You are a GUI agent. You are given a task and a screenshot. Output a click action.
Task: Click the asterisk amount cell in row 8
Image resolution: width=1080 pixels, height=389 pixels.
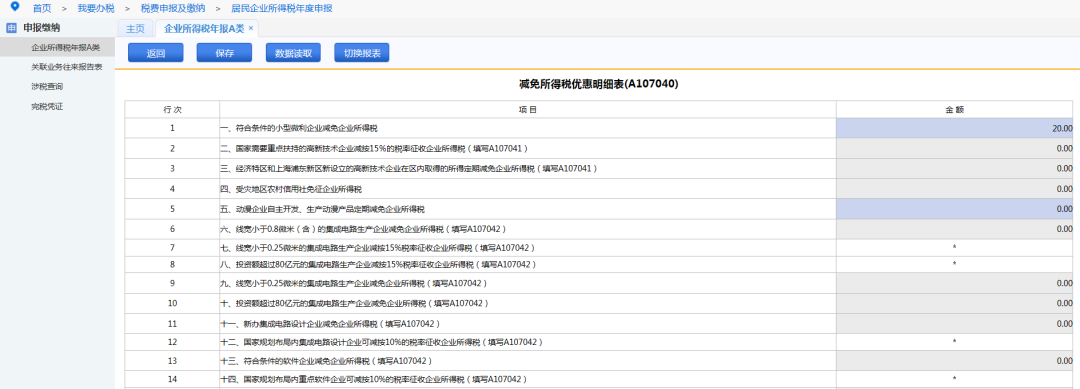tap(955, 264)
